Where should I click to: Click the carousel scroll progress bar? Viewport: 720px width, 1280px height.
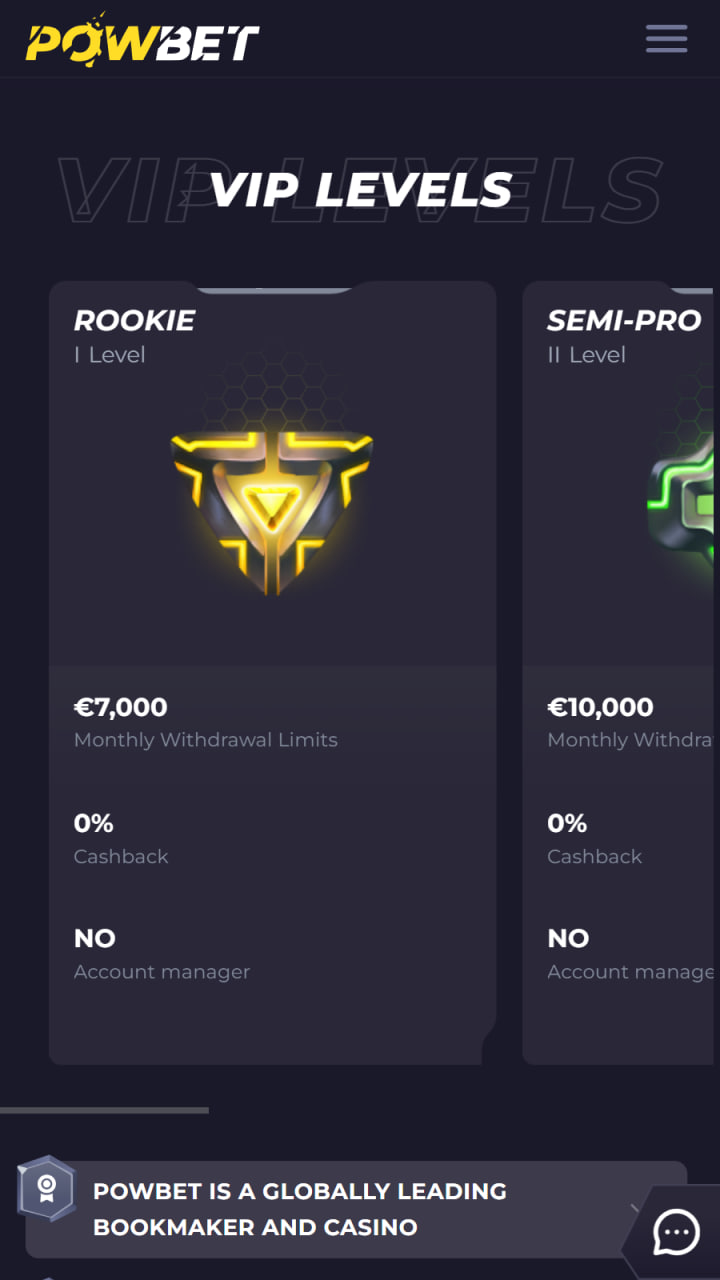[x=104, y=1110]
